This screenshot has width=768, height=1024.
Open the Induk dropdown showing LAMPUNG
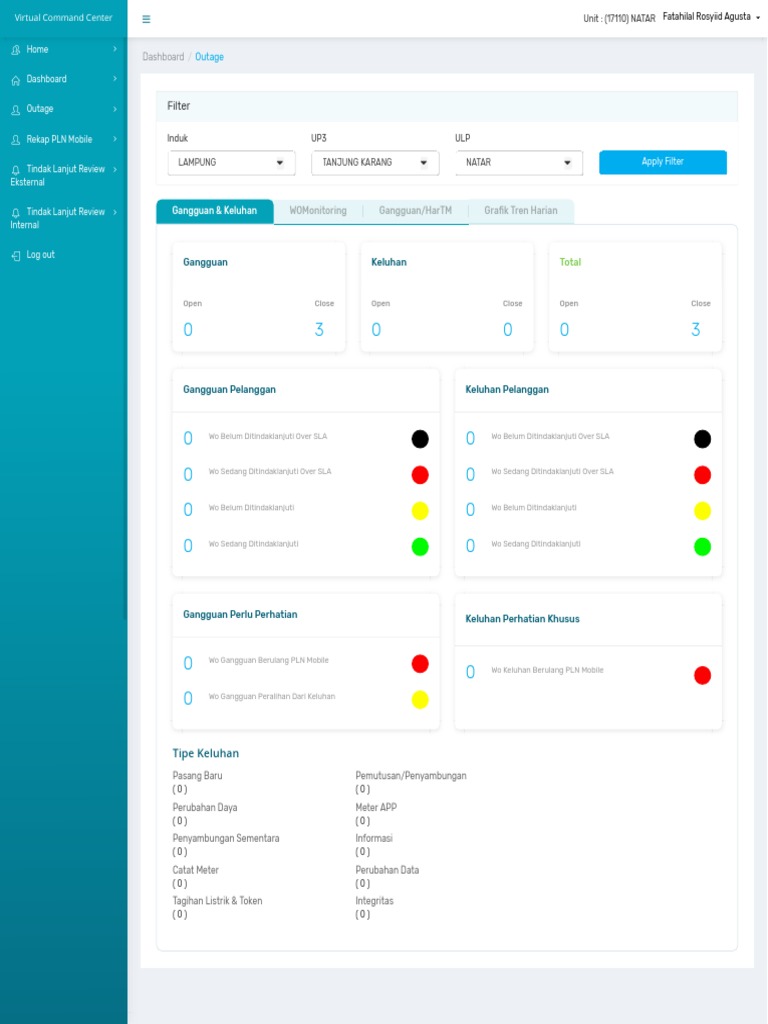231,163
